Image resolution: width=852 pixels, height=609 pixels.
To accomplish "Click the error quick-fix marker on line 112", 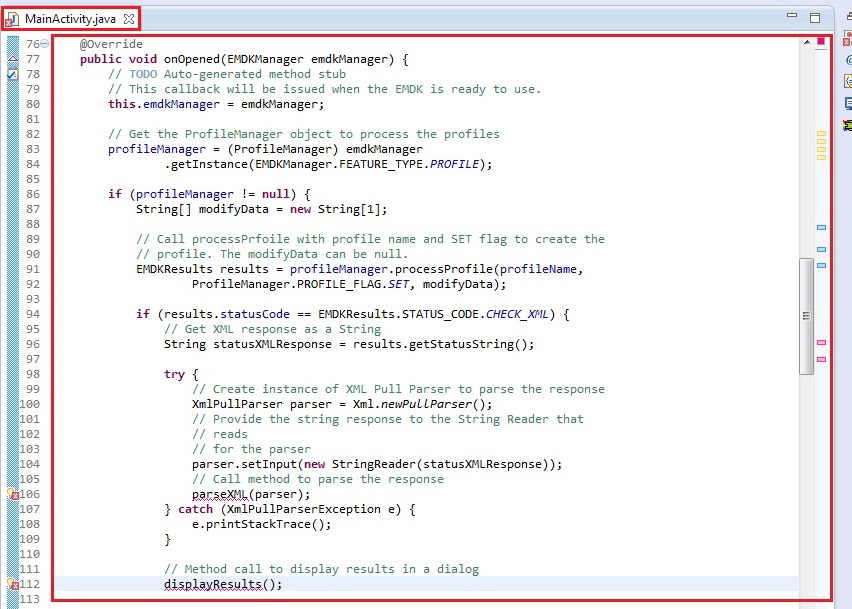I will pos(13,584).
